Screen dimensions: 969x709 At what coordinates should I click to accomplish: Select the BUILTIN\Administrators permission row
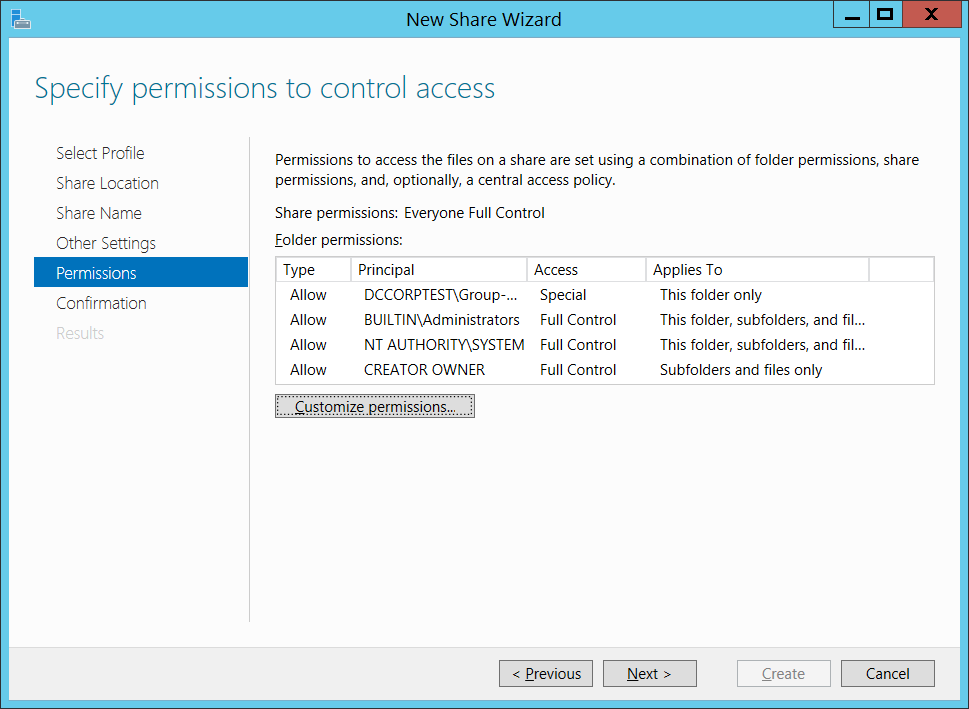pyautogui.click(x=604, y=320)
